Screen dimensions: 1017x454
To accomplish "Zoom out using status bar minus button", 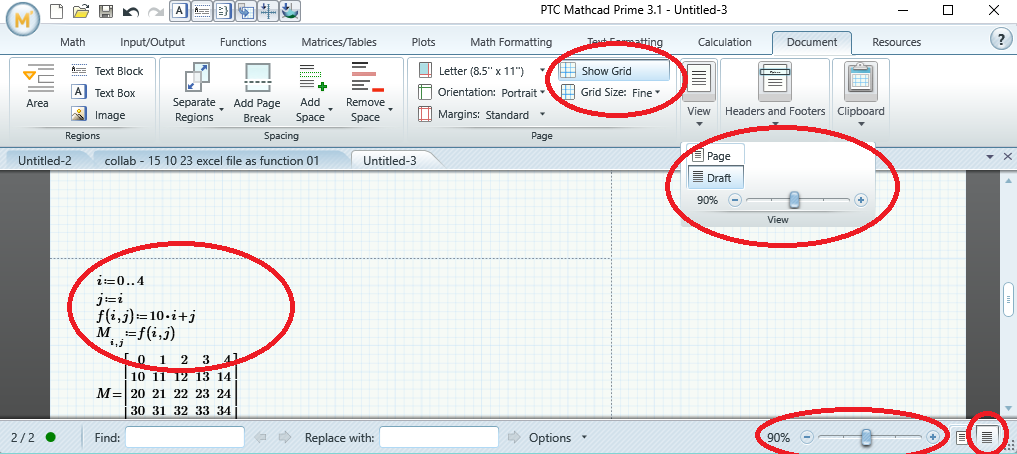I will pos(806,438).
